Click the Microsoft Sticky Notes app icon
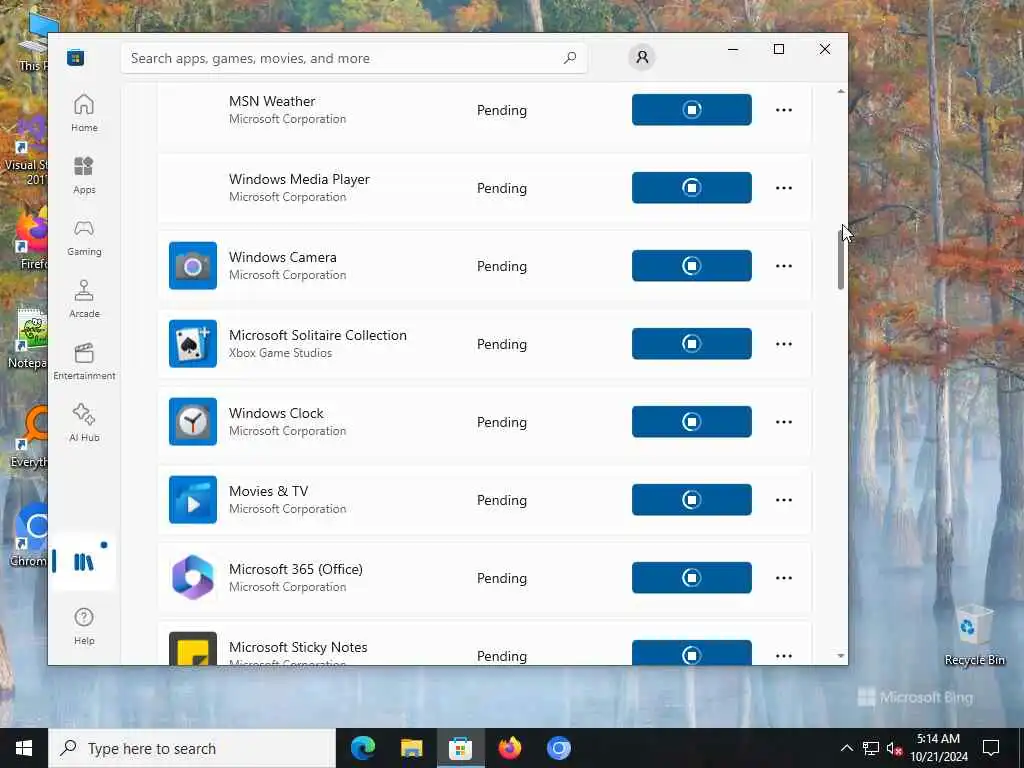Image resolution: width=1024 pixels, height=768 pixels. pyautogui.click(x=193, y=648)
